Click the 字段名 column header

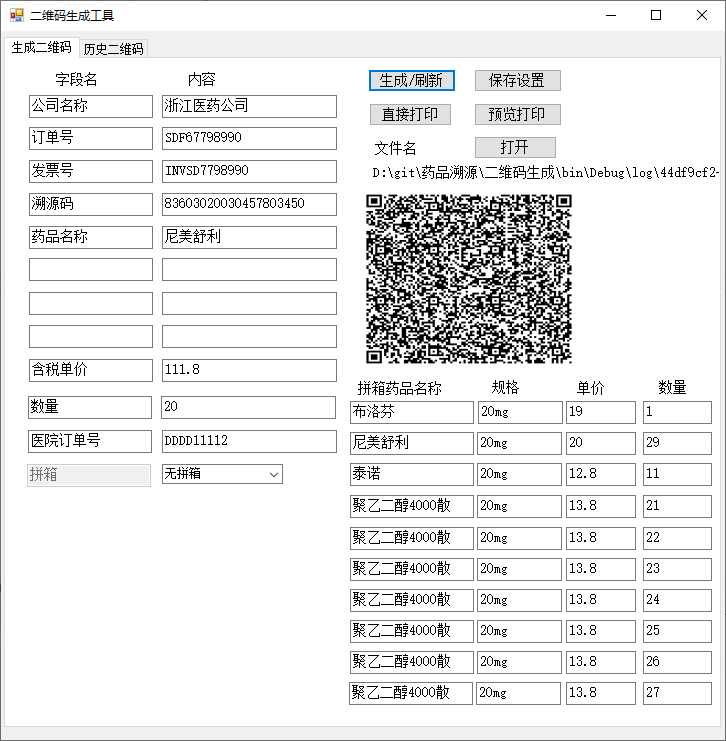[76, 79]
